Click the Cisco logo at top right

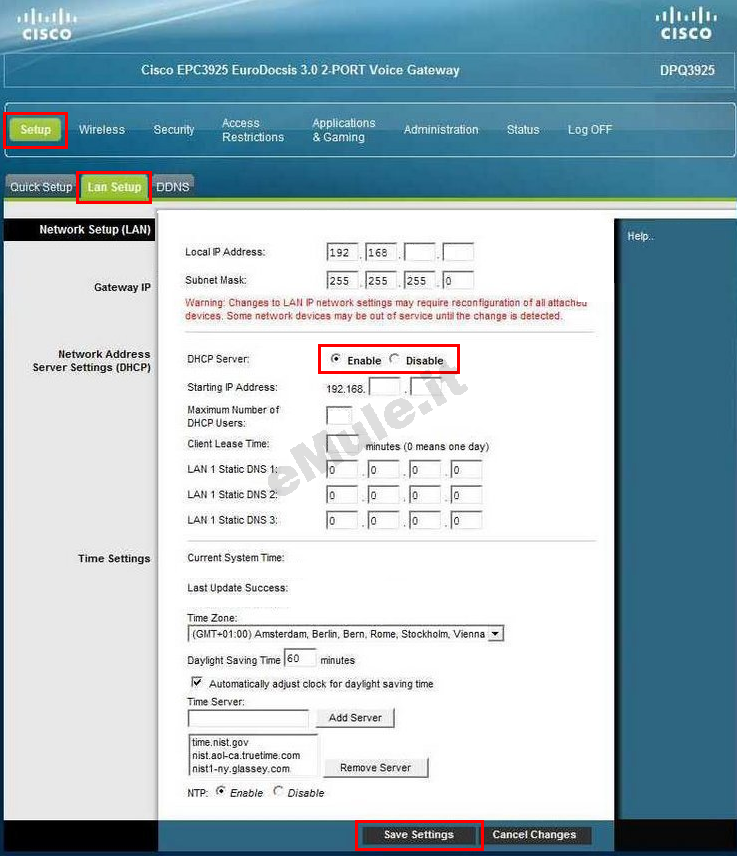[x=686, y=25]
